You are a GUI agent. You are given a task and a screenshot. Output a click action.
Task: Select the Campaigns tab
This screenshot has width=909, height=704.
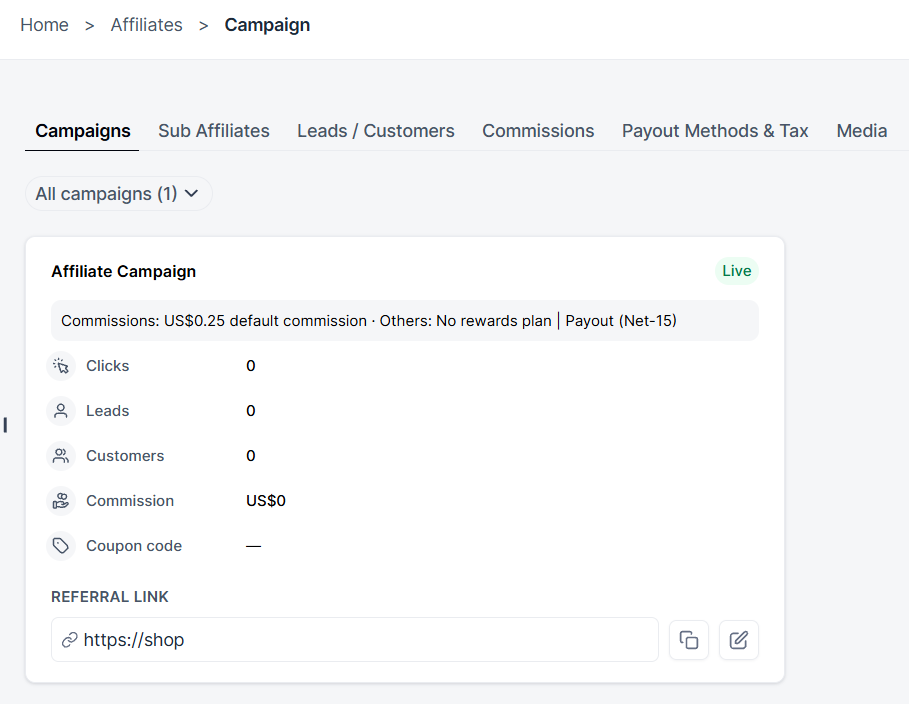pyautogui.click(x=82, y=131)
